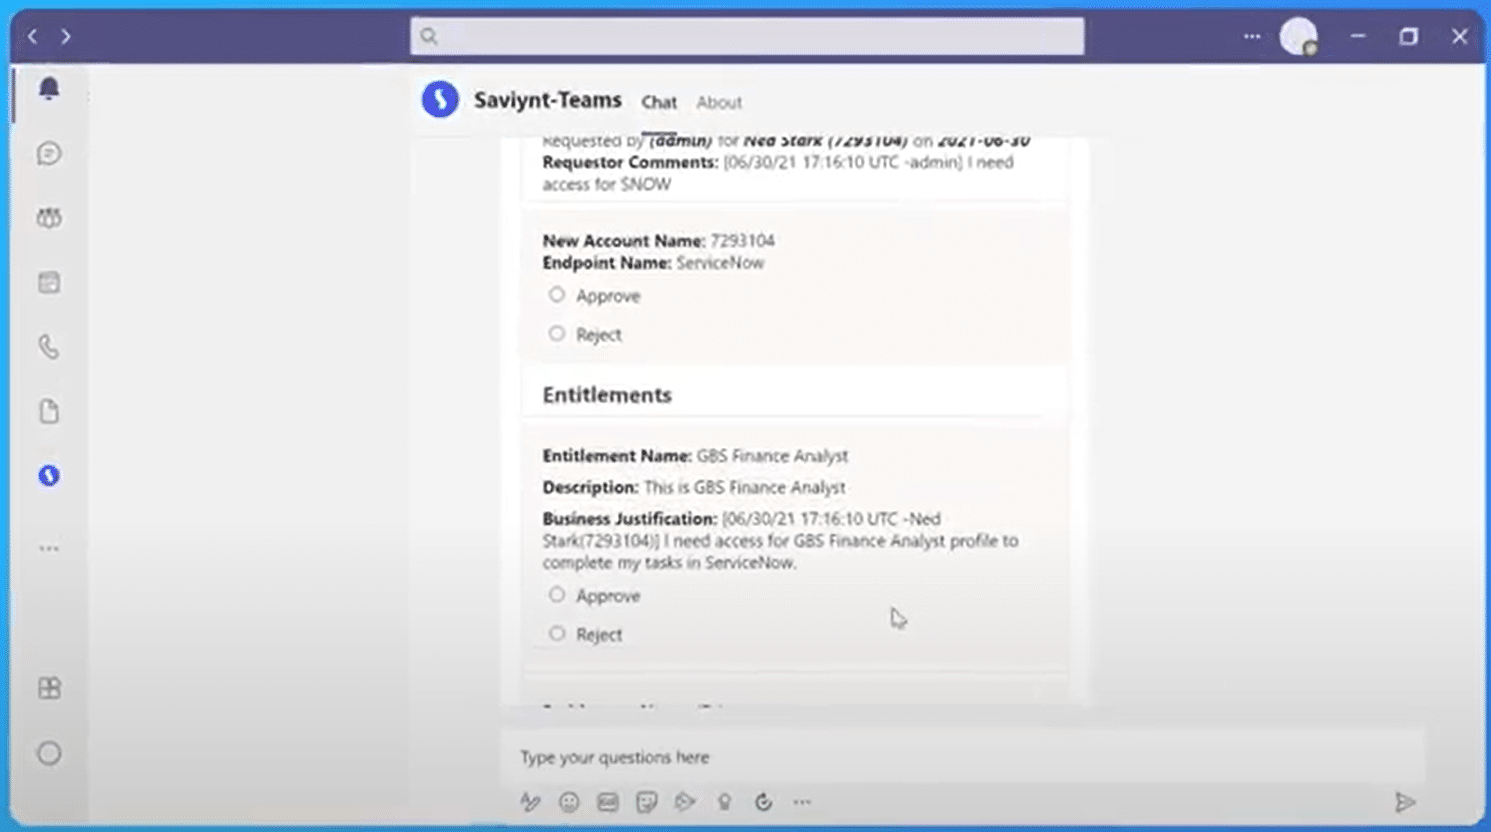Open the Chat panel from the sidebar
The image size is (1491, 832).
pyautogui.click(x=48, y=153)
